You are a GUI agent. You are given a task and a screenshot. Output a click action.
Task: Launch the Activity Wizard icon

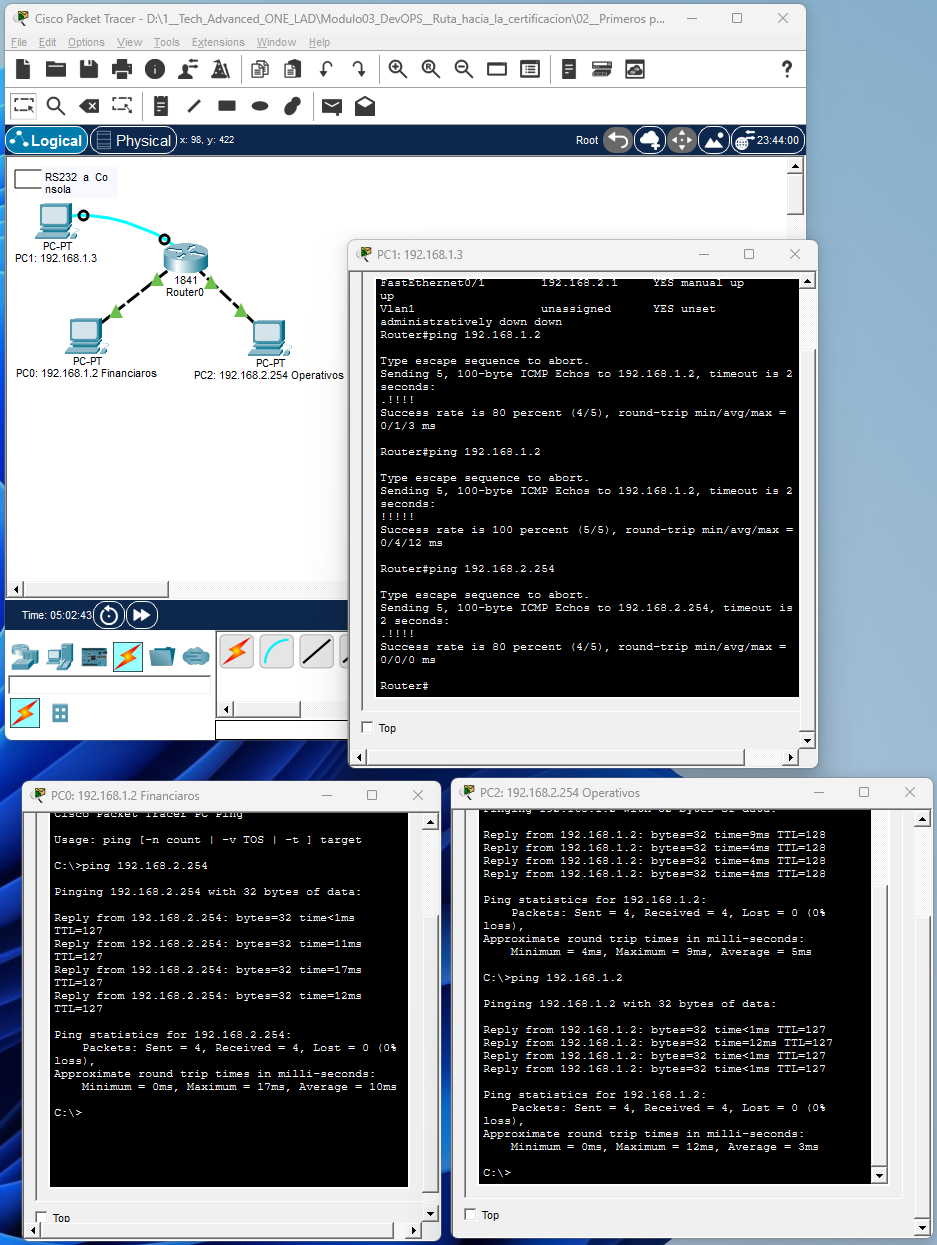187,69
